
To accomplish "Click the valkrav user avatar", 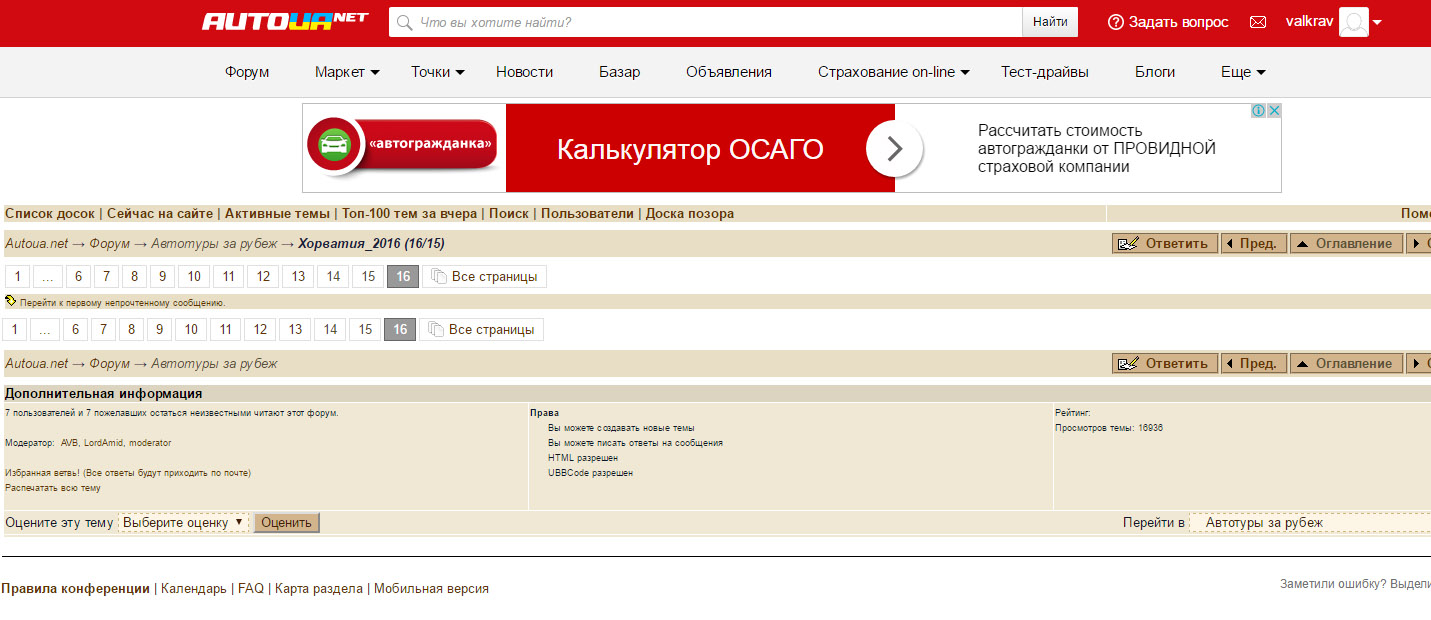I will click(1353, 22).
